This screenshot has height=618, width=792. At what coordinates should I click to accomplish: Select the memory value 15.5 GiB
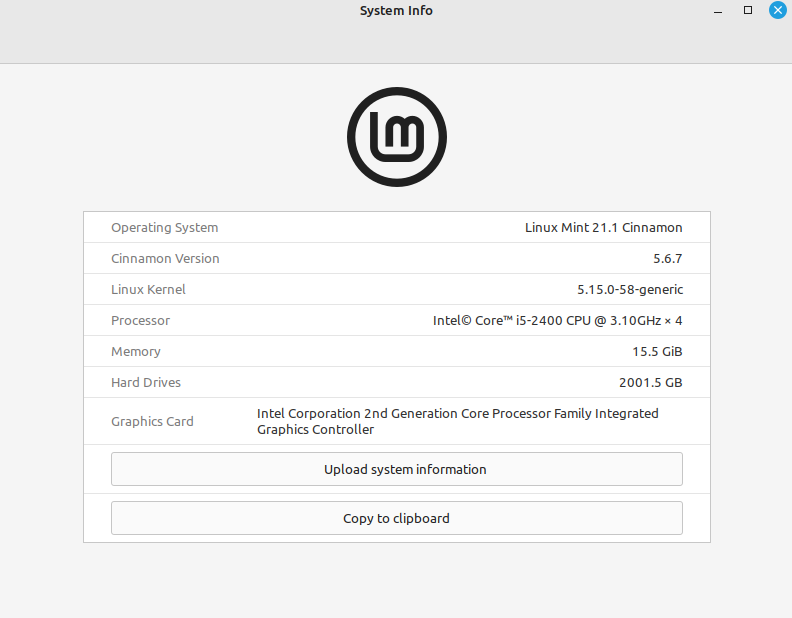coord(657,351)
